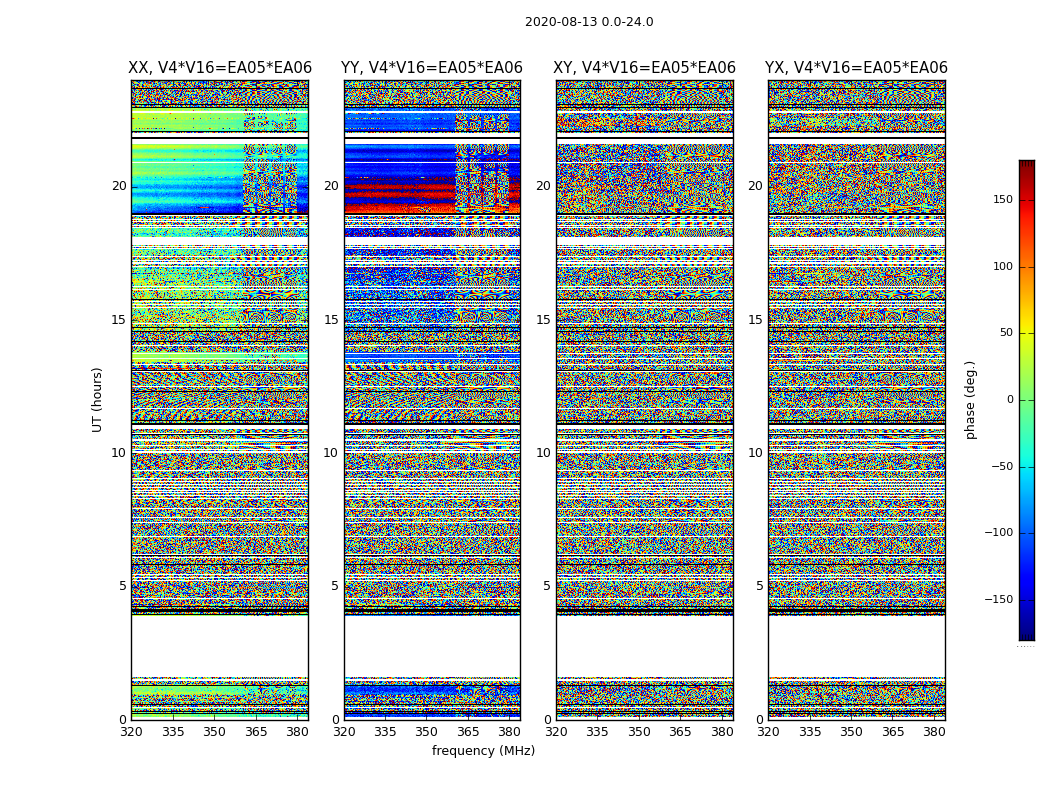1050x800 pixels.
Task: Click the 365 MHz tick under the XY panel
Action: point(680,732)
